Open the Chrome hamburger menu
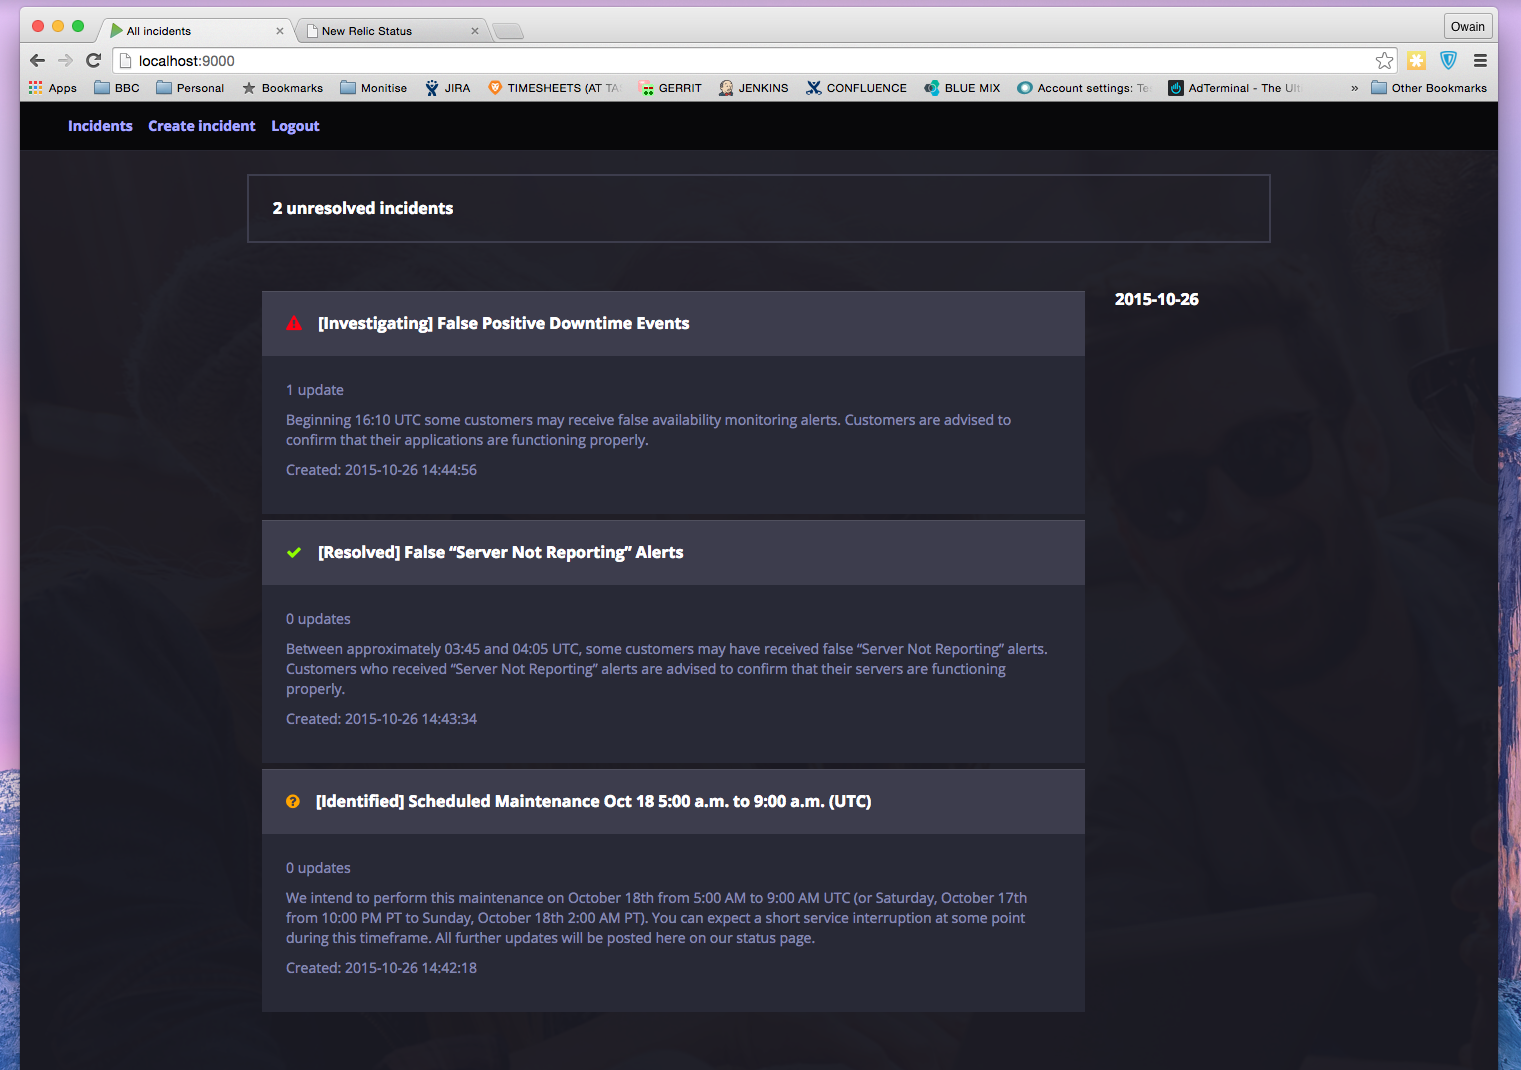1521x1070 pixels. point(1480,61)
